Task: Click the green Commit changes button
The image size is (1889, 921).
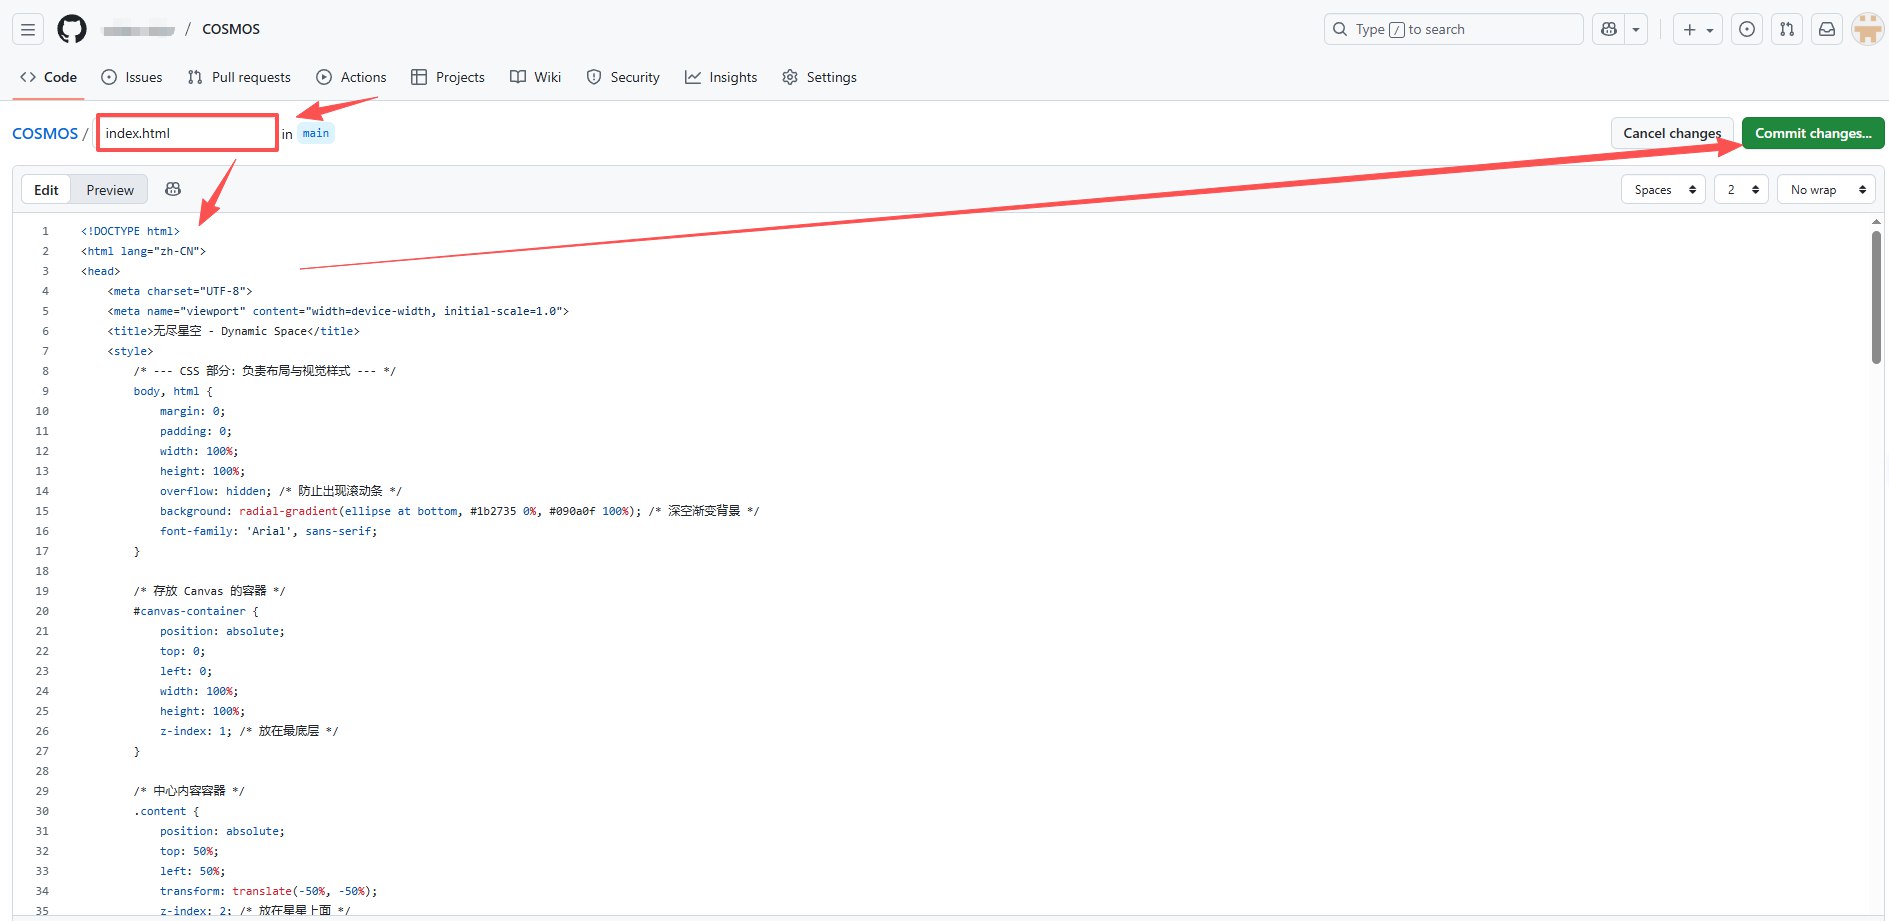Action: coord(1812,133)
